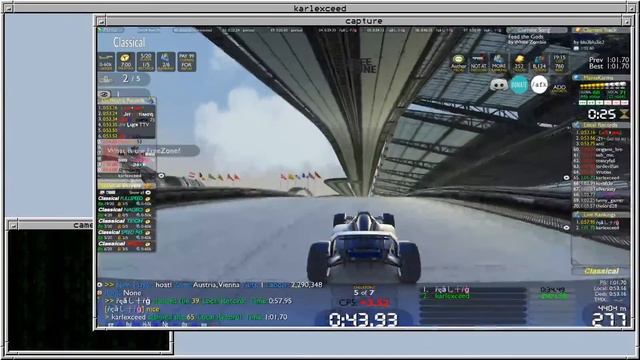Join the Classical NASCAR server entry

point(126,212)
